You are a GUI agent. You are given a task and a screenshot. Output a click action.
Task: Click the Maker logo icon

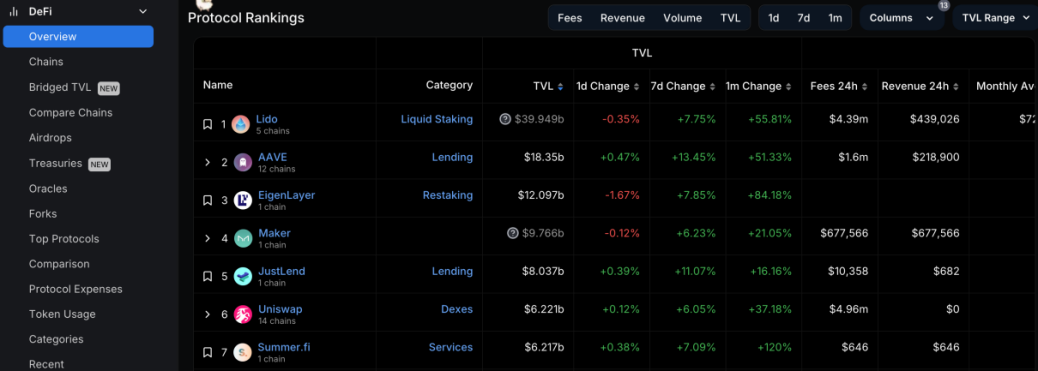pyautogui.click(x=243, y=238)
